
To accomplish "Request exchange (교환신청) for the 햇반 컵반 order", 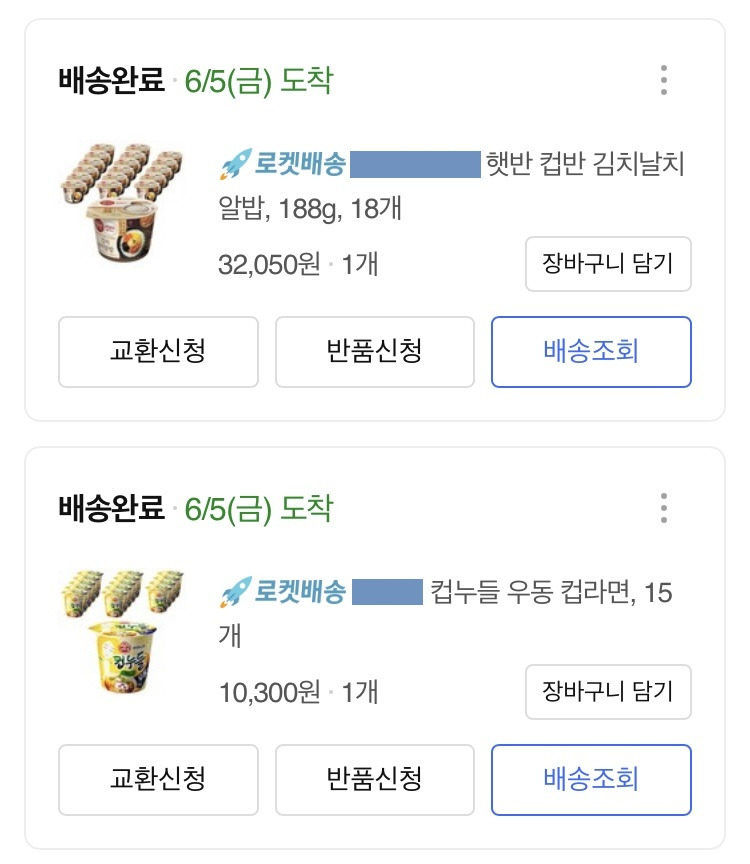I will 158,351.
